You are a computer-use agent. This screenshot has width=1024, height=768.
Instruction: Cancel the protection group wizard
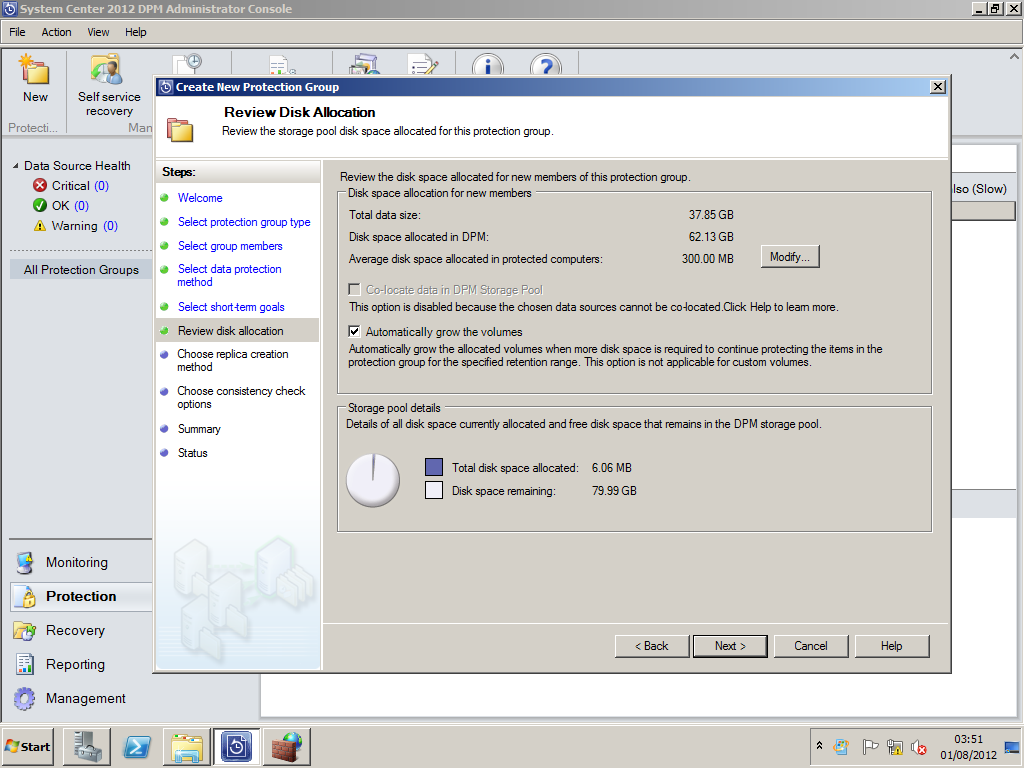point(810,646)
